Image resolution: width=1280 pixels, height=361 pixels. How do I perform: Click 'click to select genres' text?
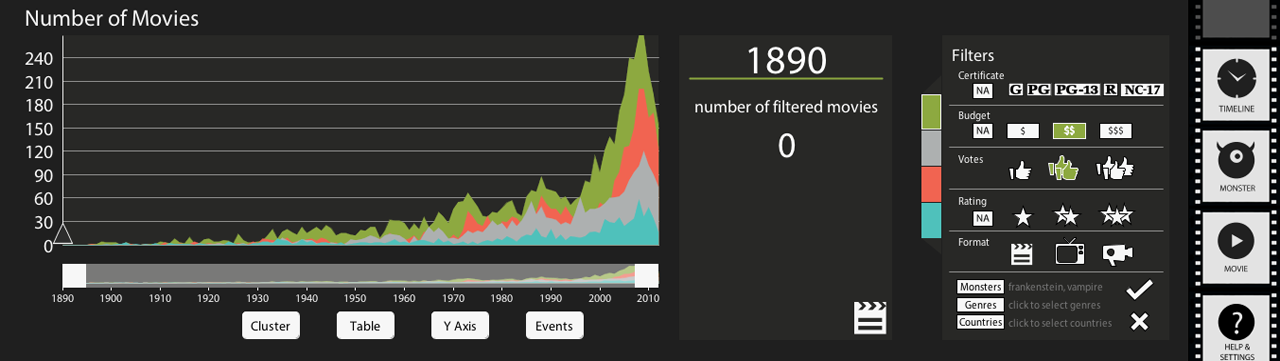click(1054, 305)
